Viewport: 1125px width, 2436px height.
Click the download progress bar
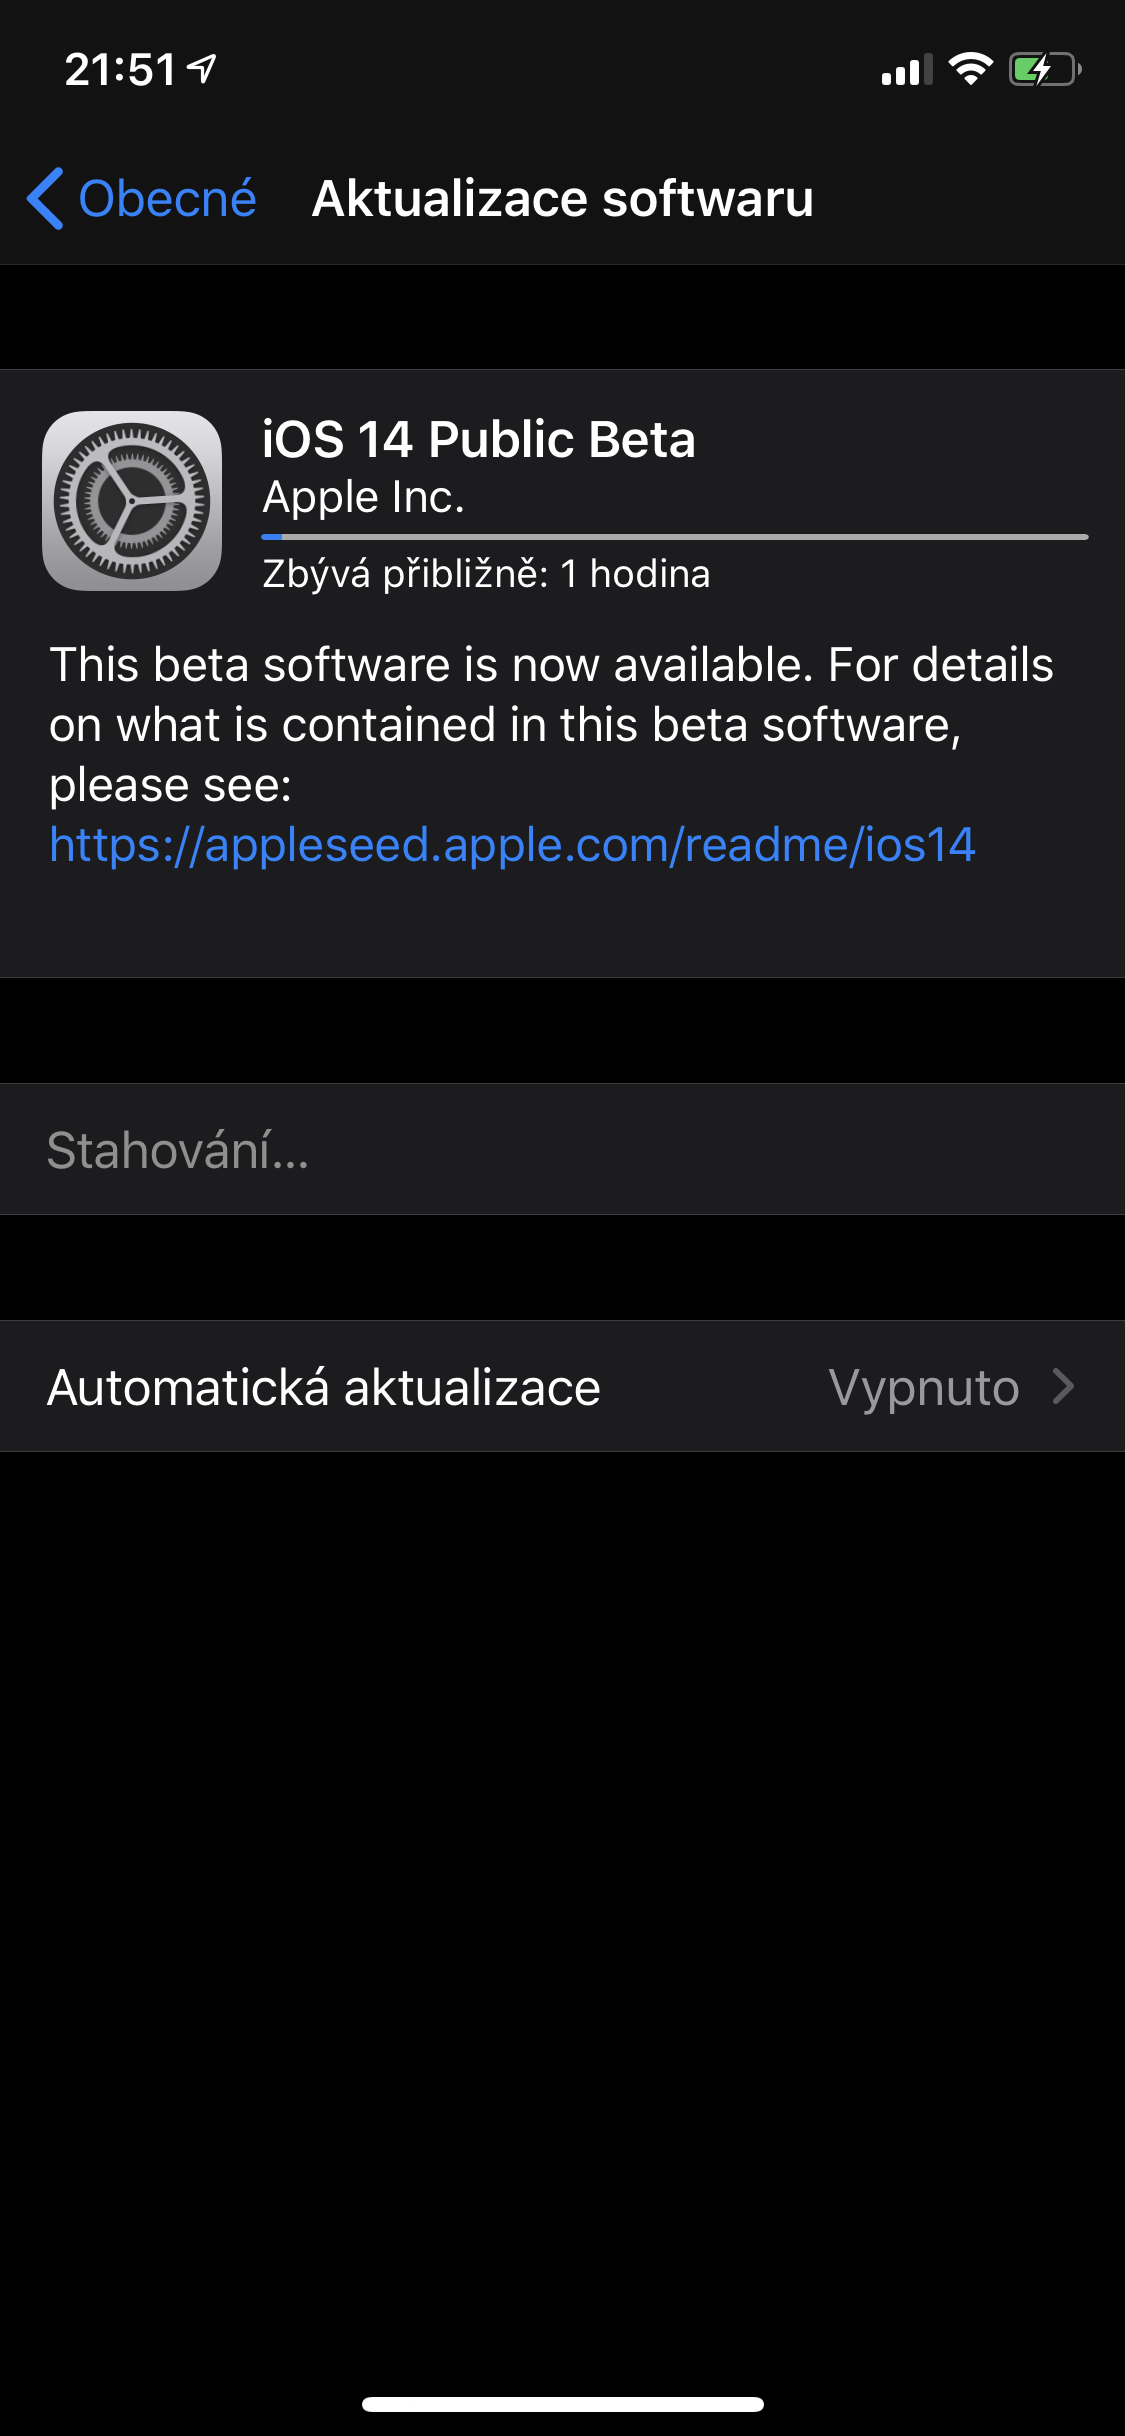click(675, 537)
